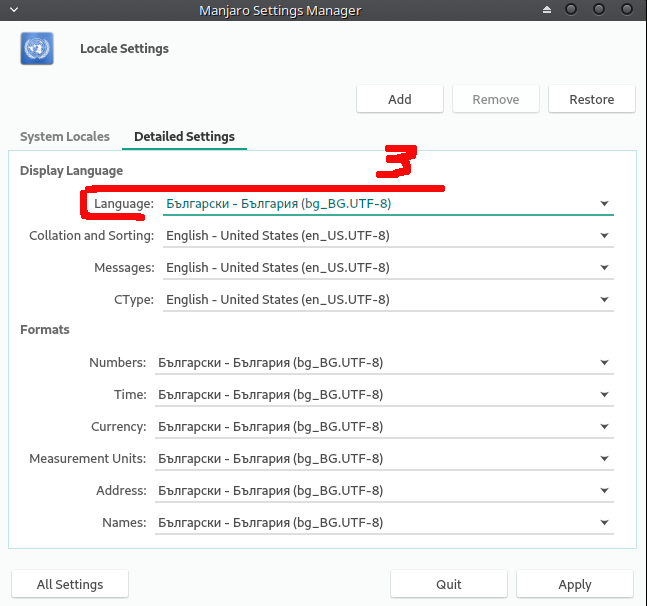This screenshot has width=647, height=606.
Task: Click the Collation and Sorting label
Action: 91,236
